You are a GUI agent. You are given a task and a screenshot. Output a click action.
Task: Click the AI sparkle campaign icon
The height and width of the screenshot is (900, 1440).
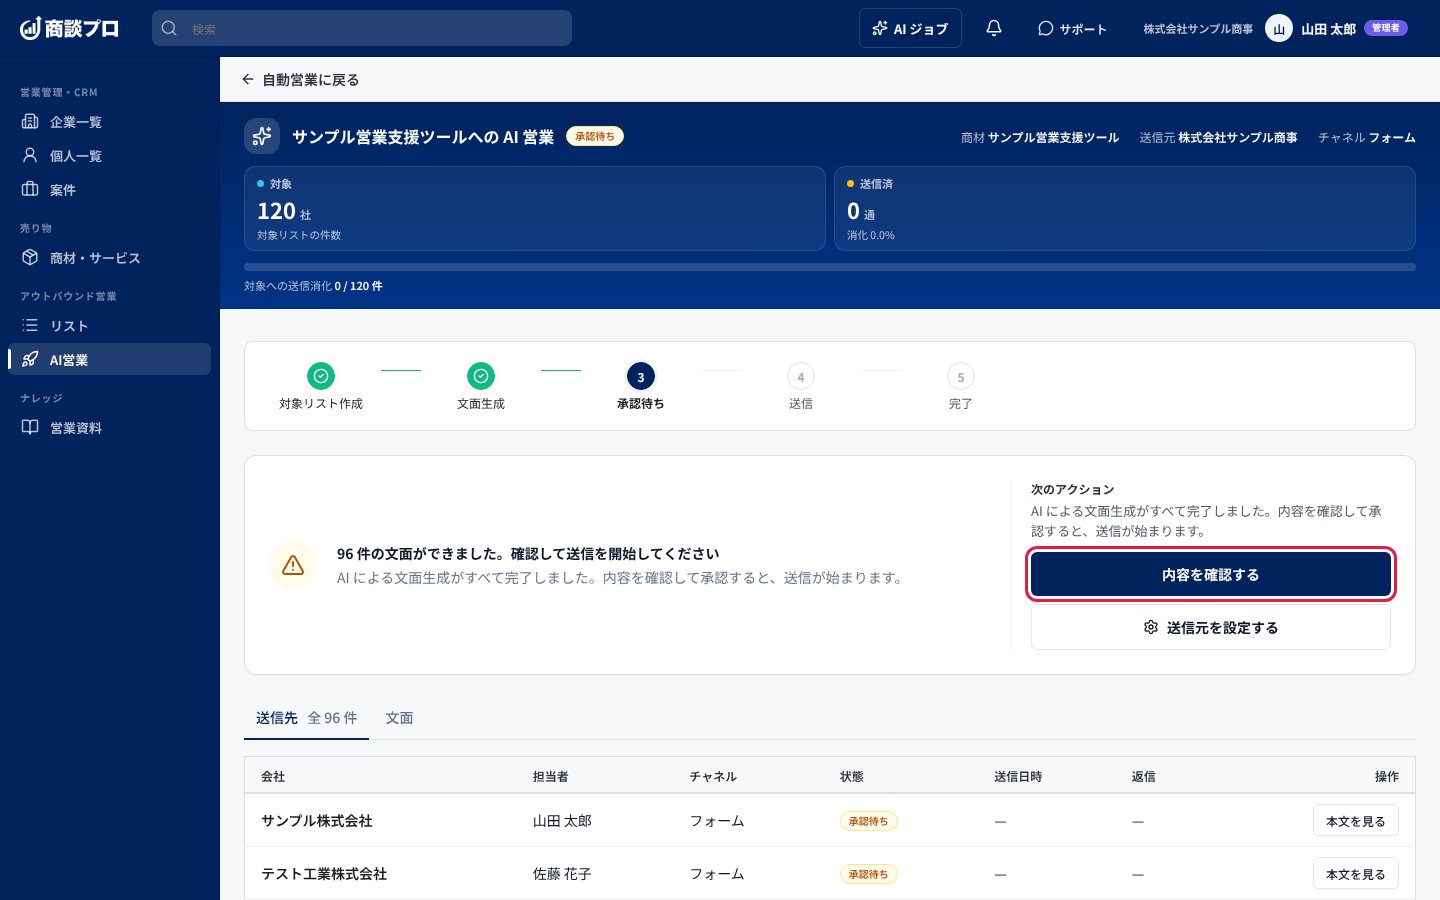pyautogui.click(x=262, y=136)
